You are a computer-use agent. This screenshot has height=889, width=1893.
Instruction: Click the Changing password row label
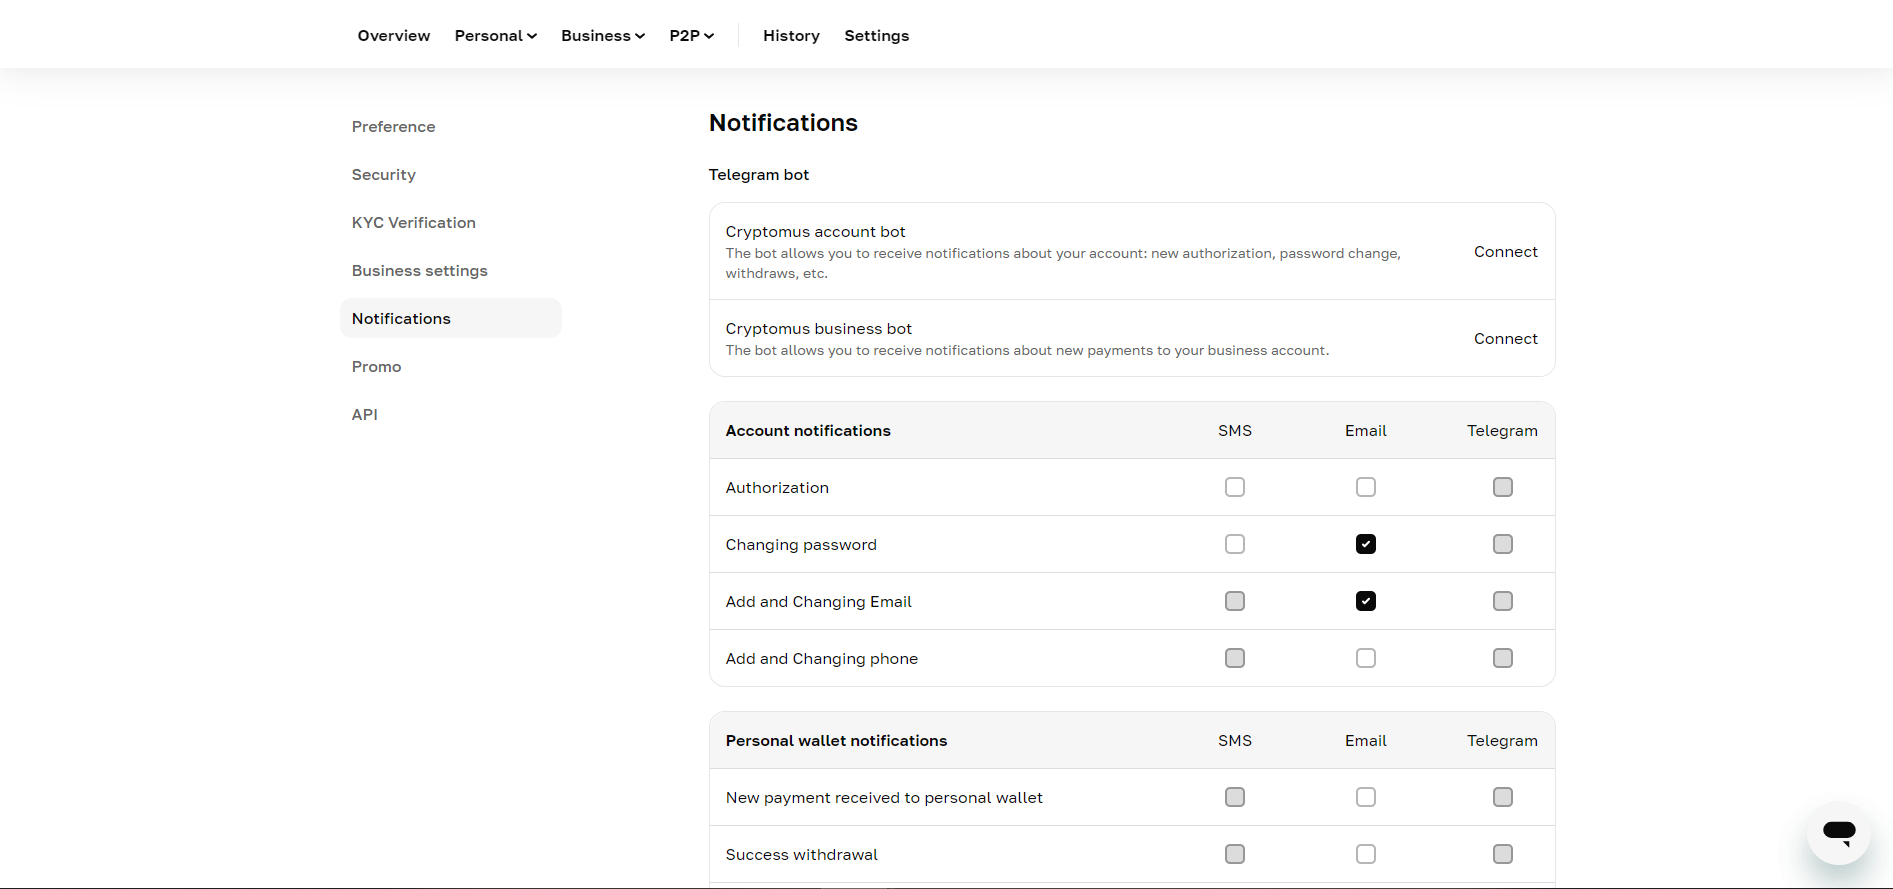pos(801,545)
